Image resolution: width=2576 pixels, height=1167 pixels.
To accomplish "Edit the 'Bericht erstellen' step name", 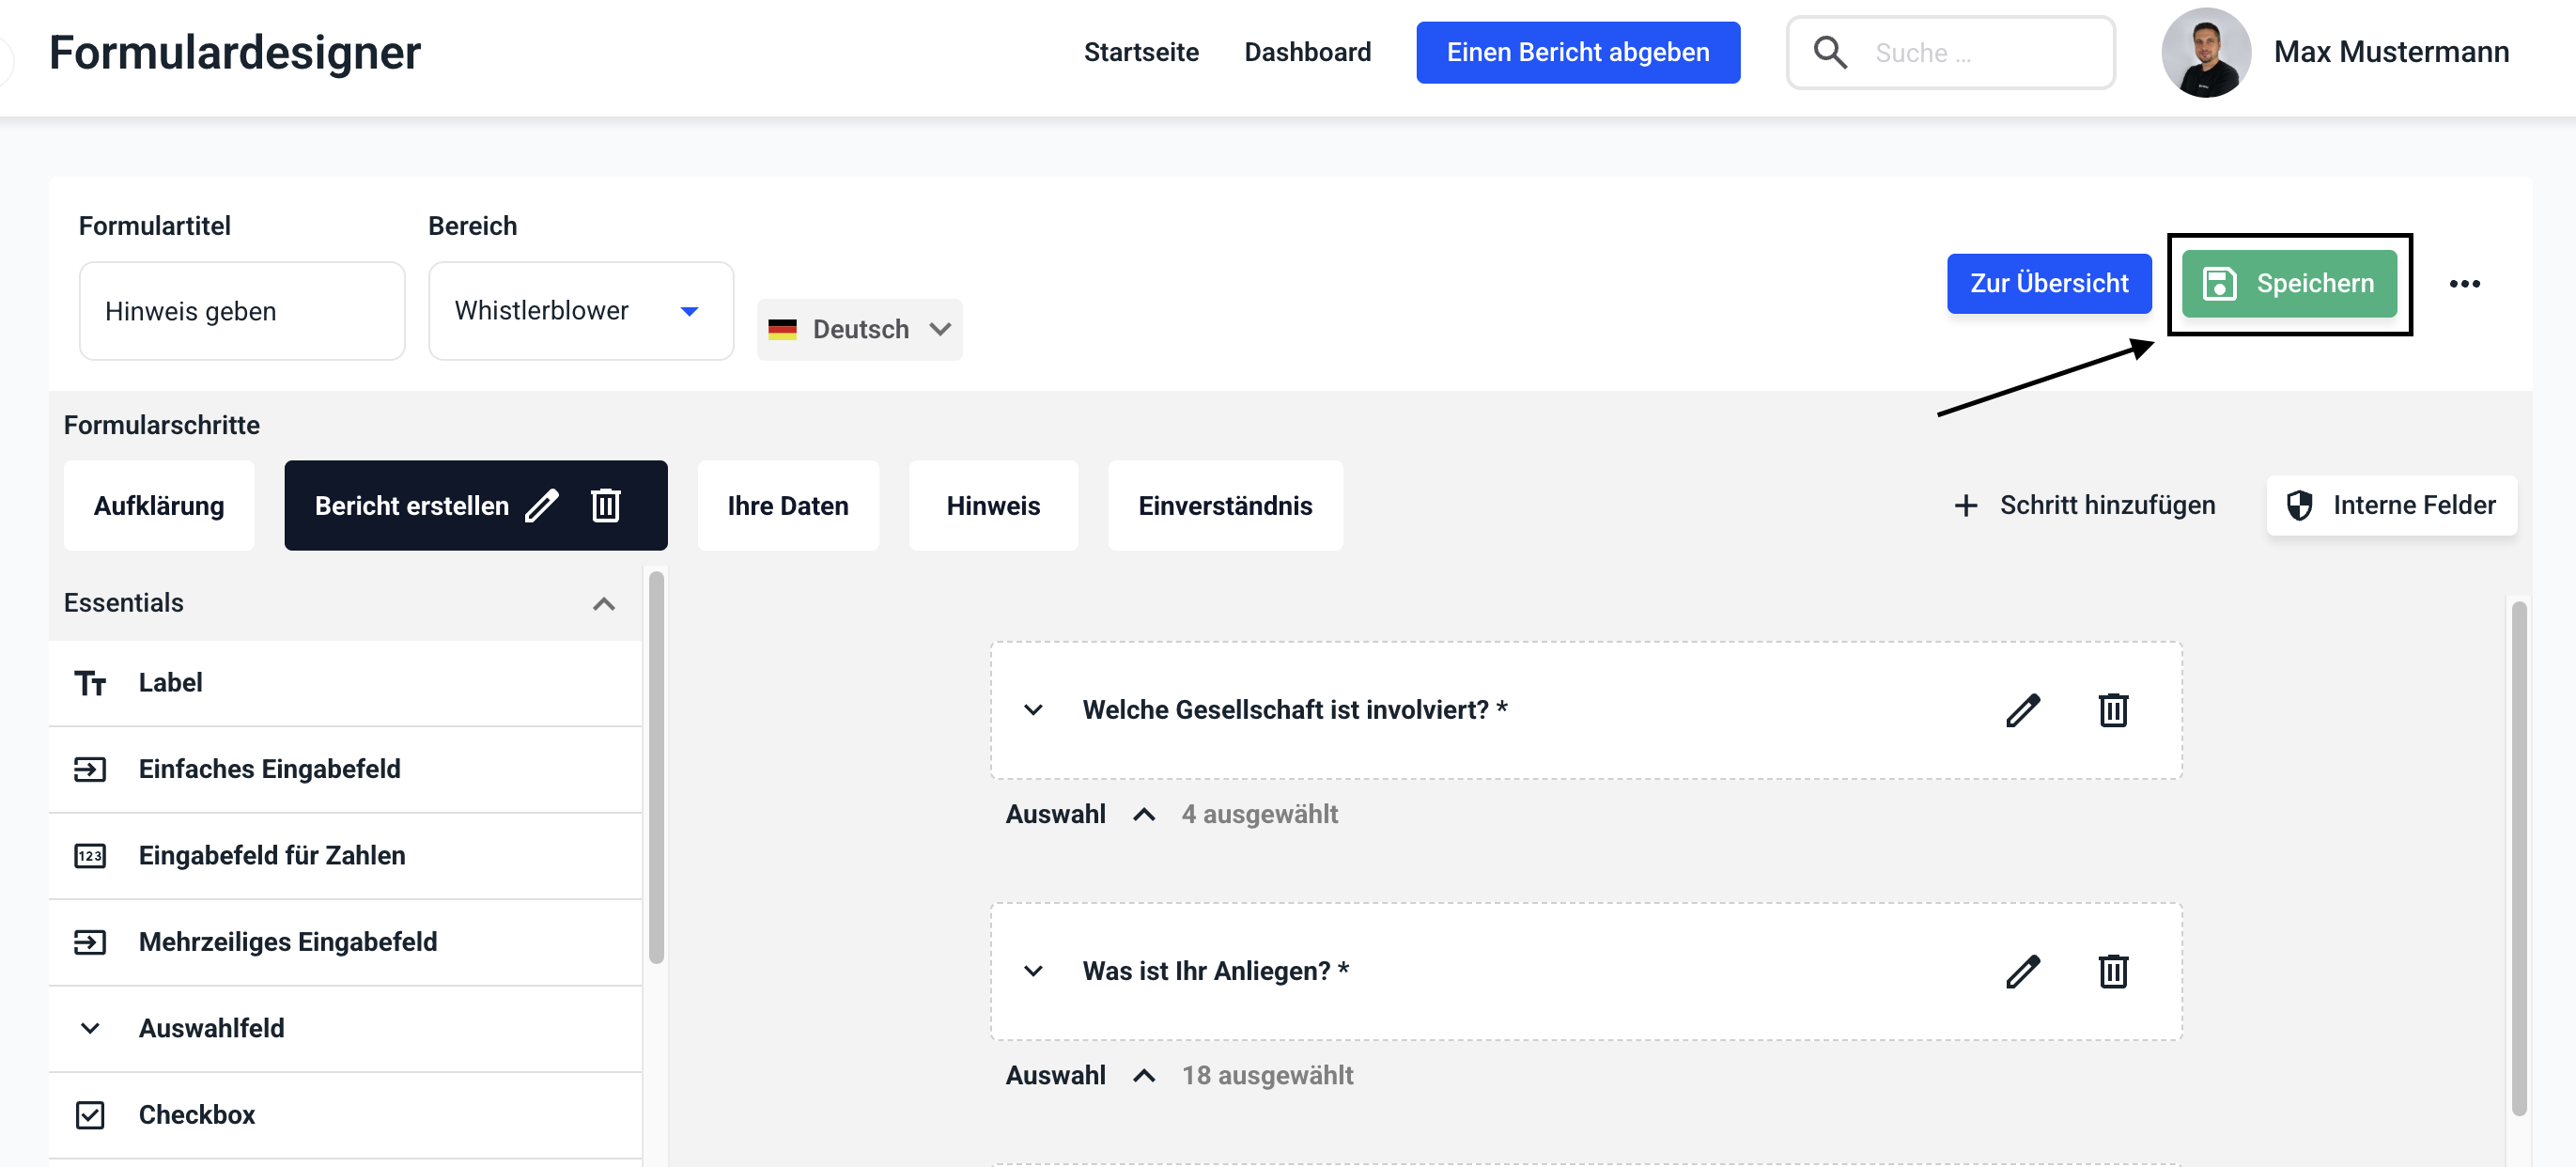I will [542, 506].
